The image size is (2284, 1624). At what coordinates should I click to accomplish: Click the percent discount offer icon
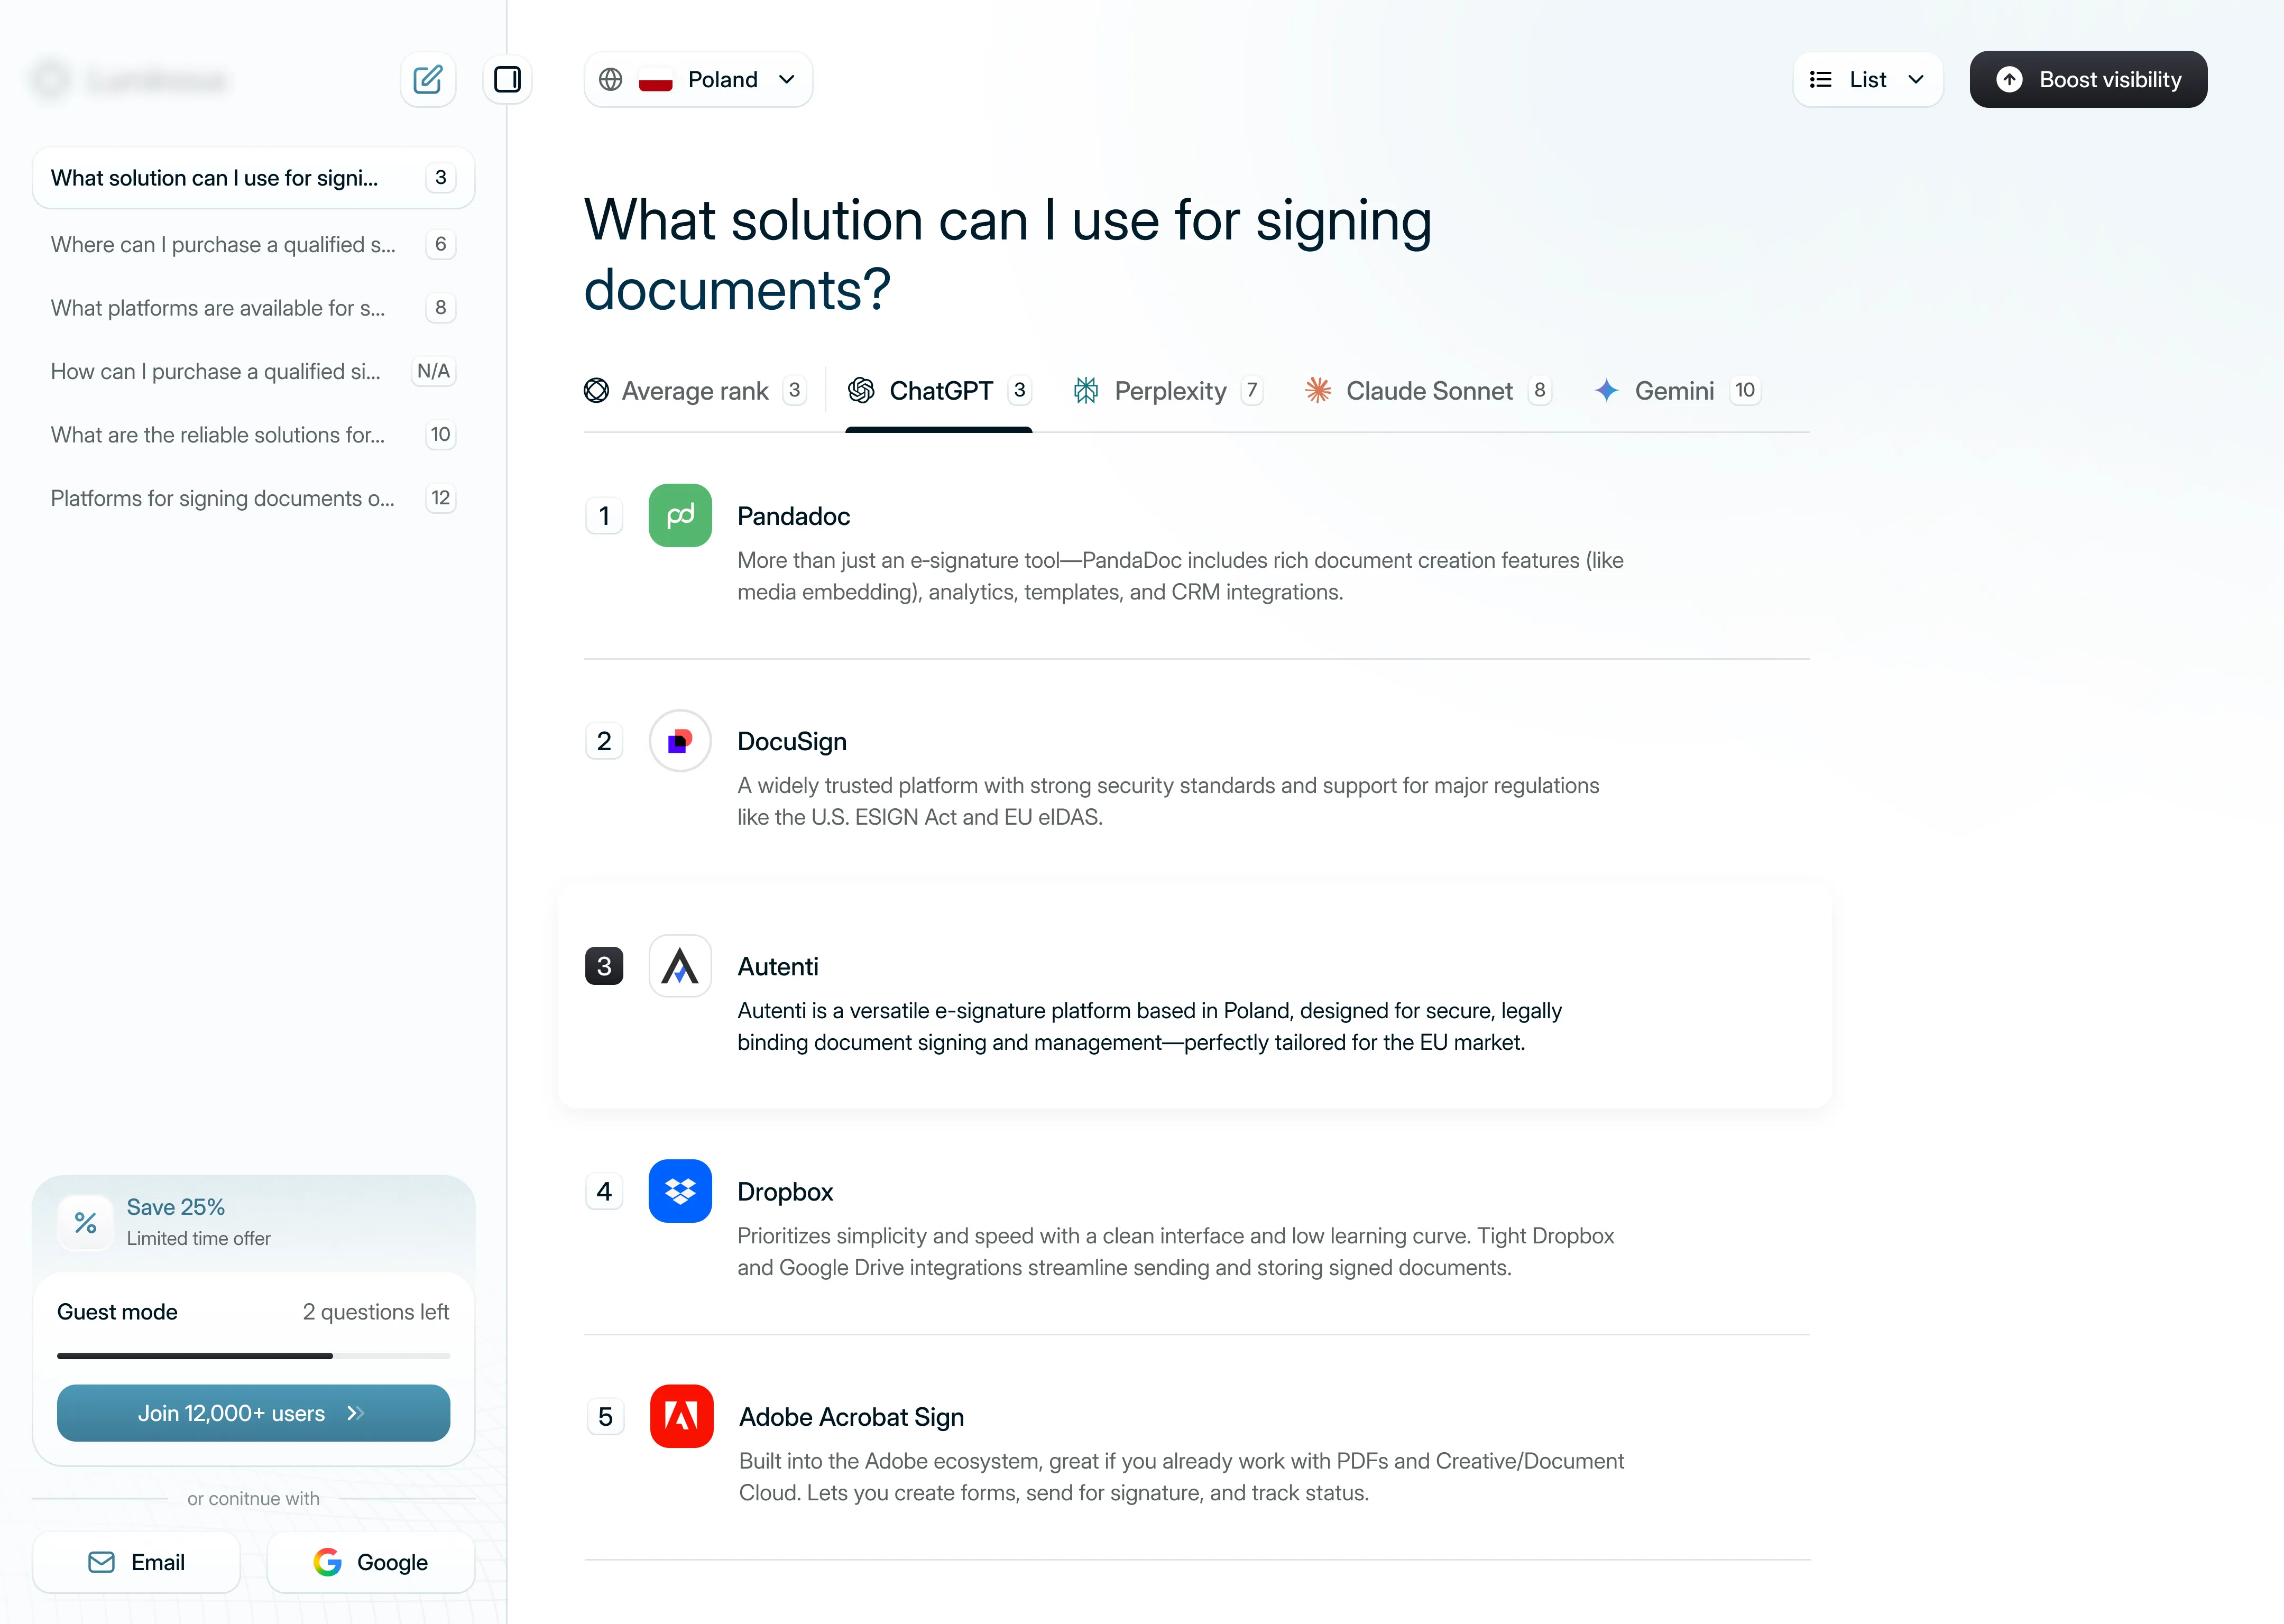coord(86,1222)
